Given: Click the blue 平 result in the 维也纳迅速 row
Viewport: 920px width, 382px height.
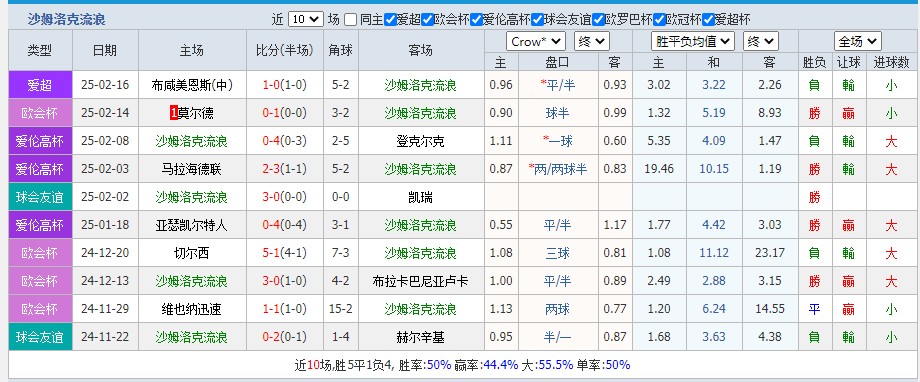Looking at the screenshot, I should point(814,309).
